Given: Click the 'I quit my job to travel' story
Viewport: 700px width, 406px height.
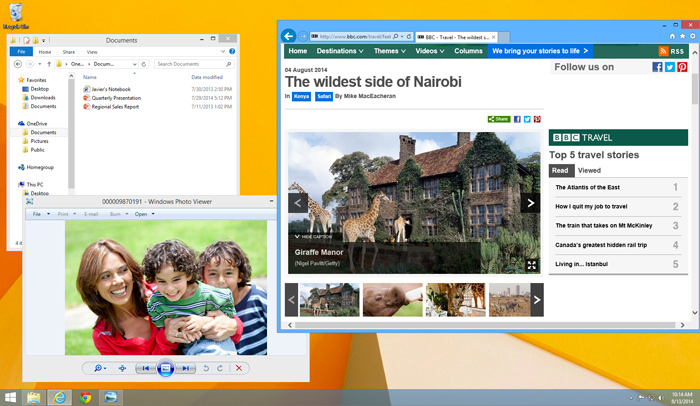Looking at the screenshot, I should tap(591, 207).
